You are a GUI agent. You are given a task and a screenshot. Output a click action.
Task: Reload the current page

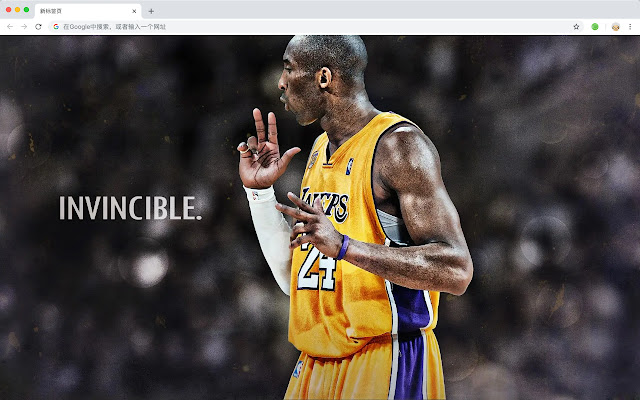38,27
